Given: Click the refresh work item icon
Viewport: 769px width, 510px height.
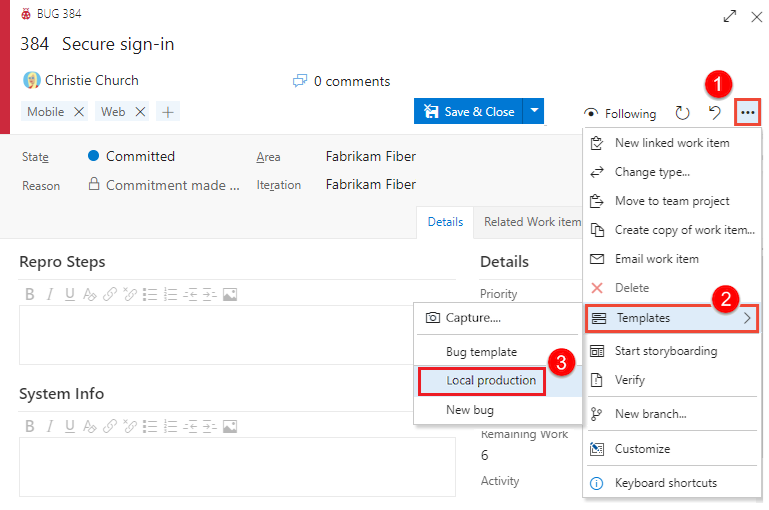Looking at the screenshot, I should [682, 113].
